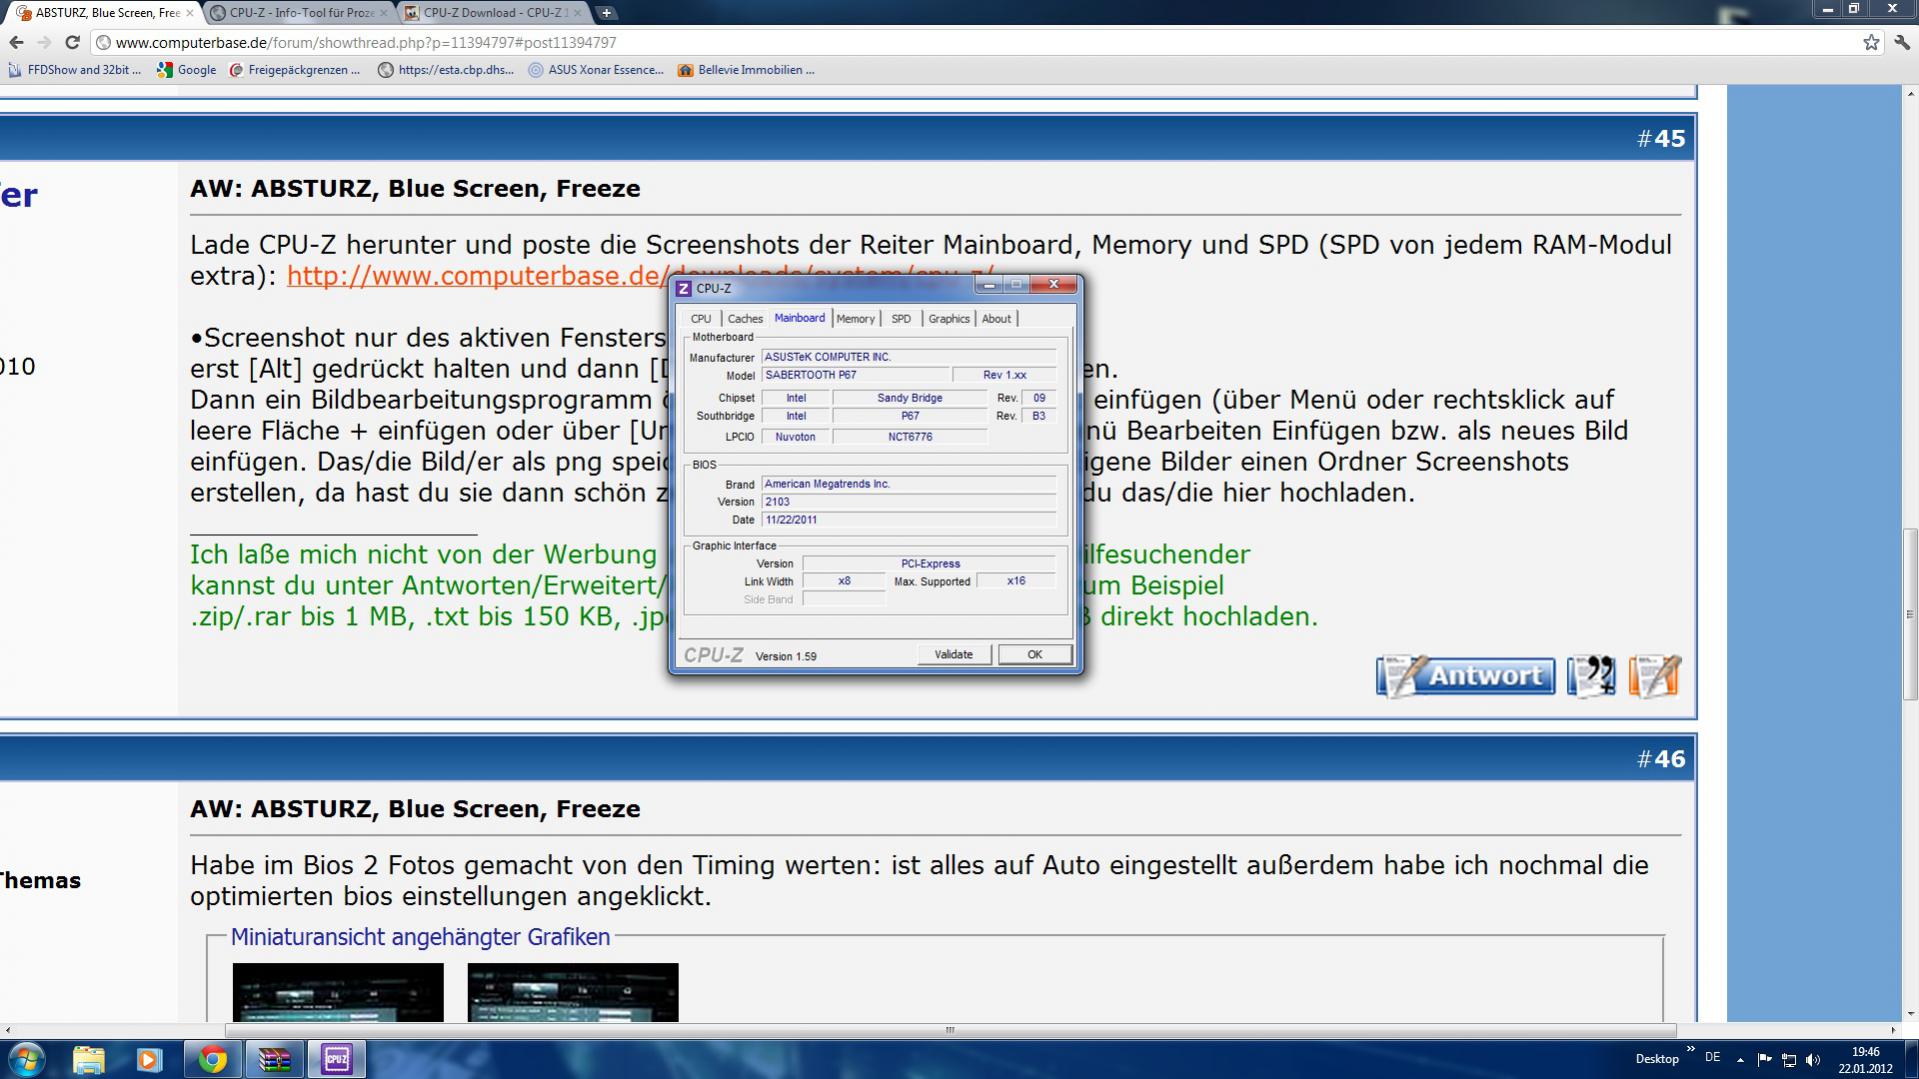Screen dimensions: 1919x1079
Task: Click the page horizontal scrollbar thumb
Action: pos(950,1030)
